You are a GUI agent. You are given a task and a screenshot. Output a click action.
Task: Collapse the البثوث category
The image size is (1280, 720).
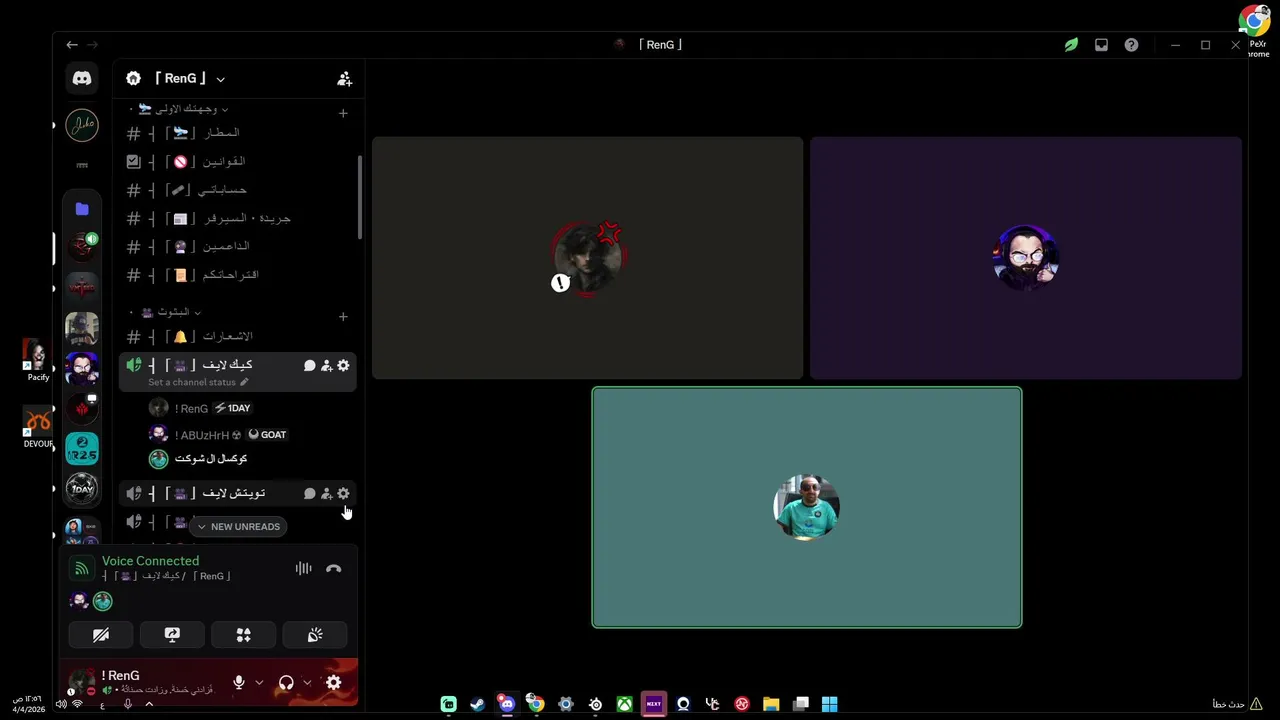click(171, 312)
